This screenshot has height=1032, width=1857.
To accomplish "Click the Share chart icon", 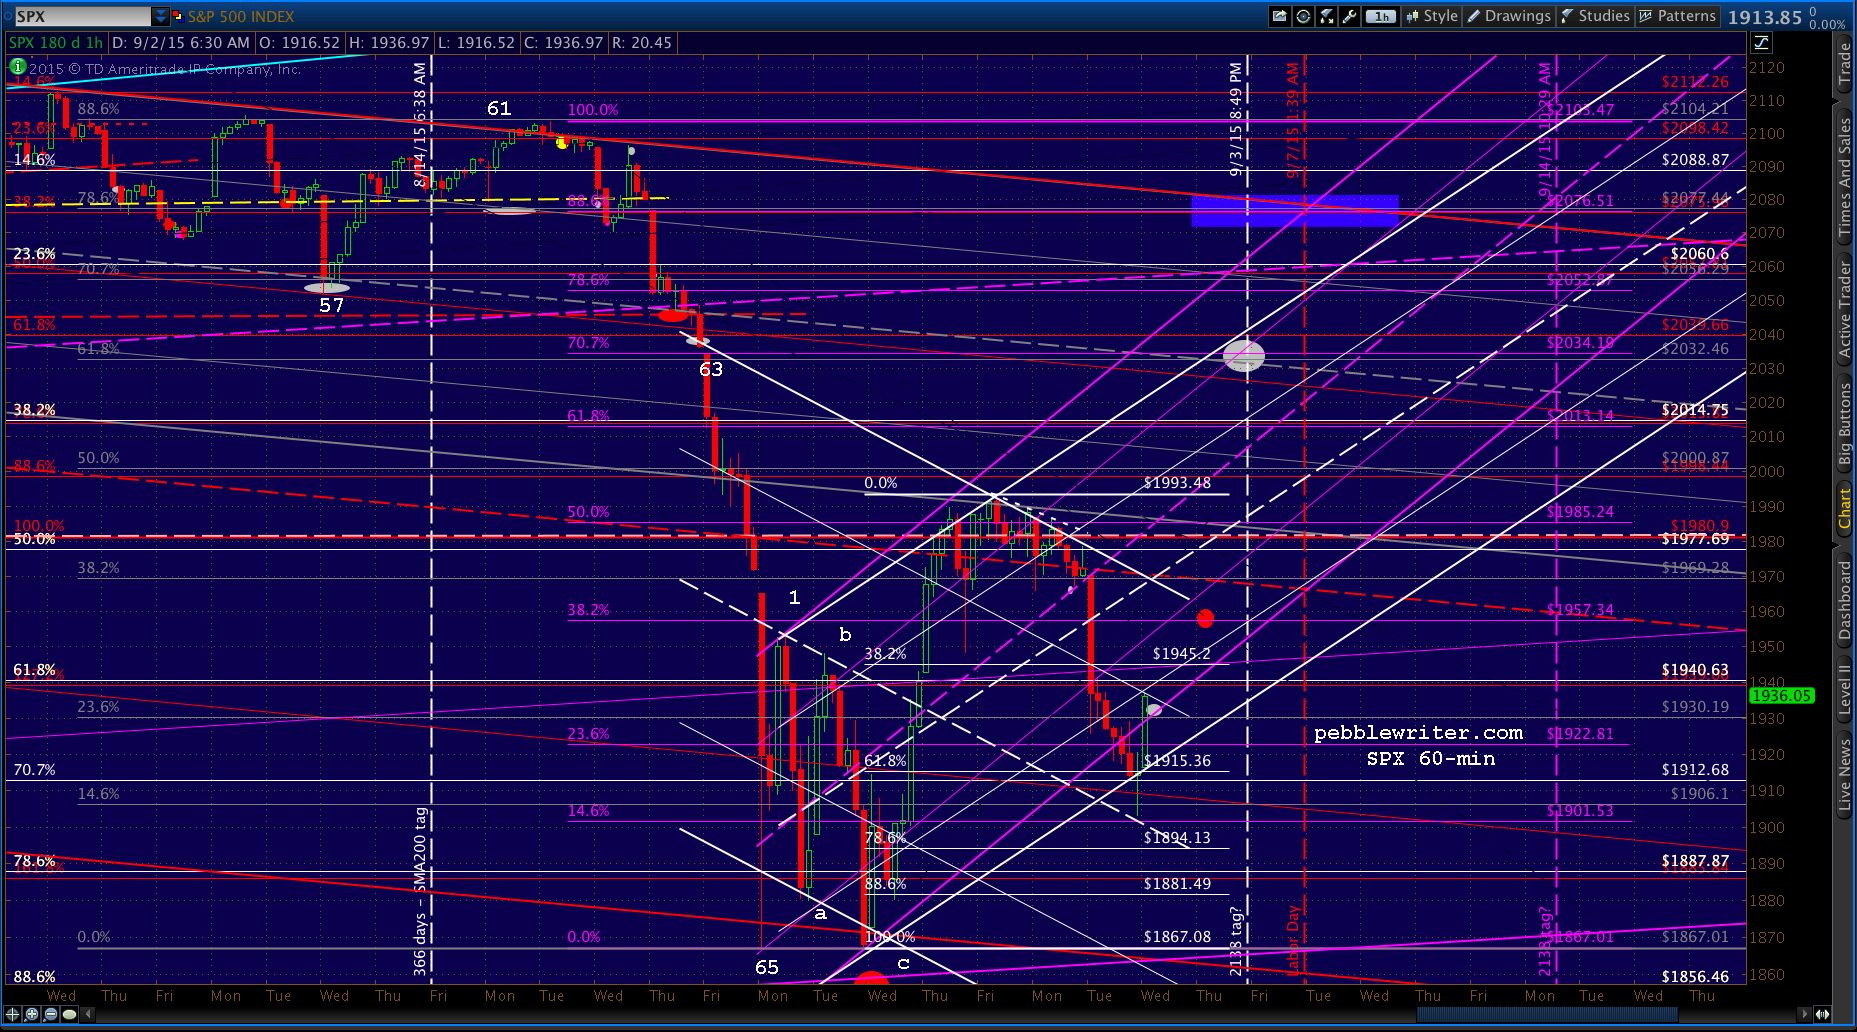I will coord(1280,16).
